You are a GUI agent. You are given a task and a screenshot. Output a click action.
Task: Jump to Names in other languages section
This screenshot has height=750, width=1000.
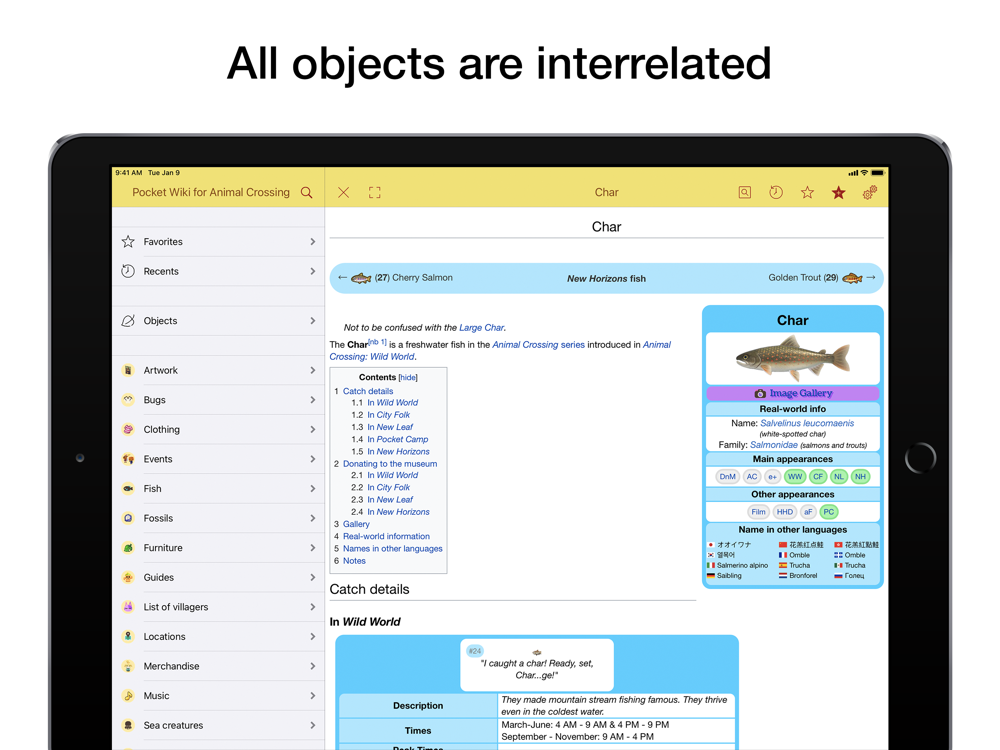coord(392,548)
